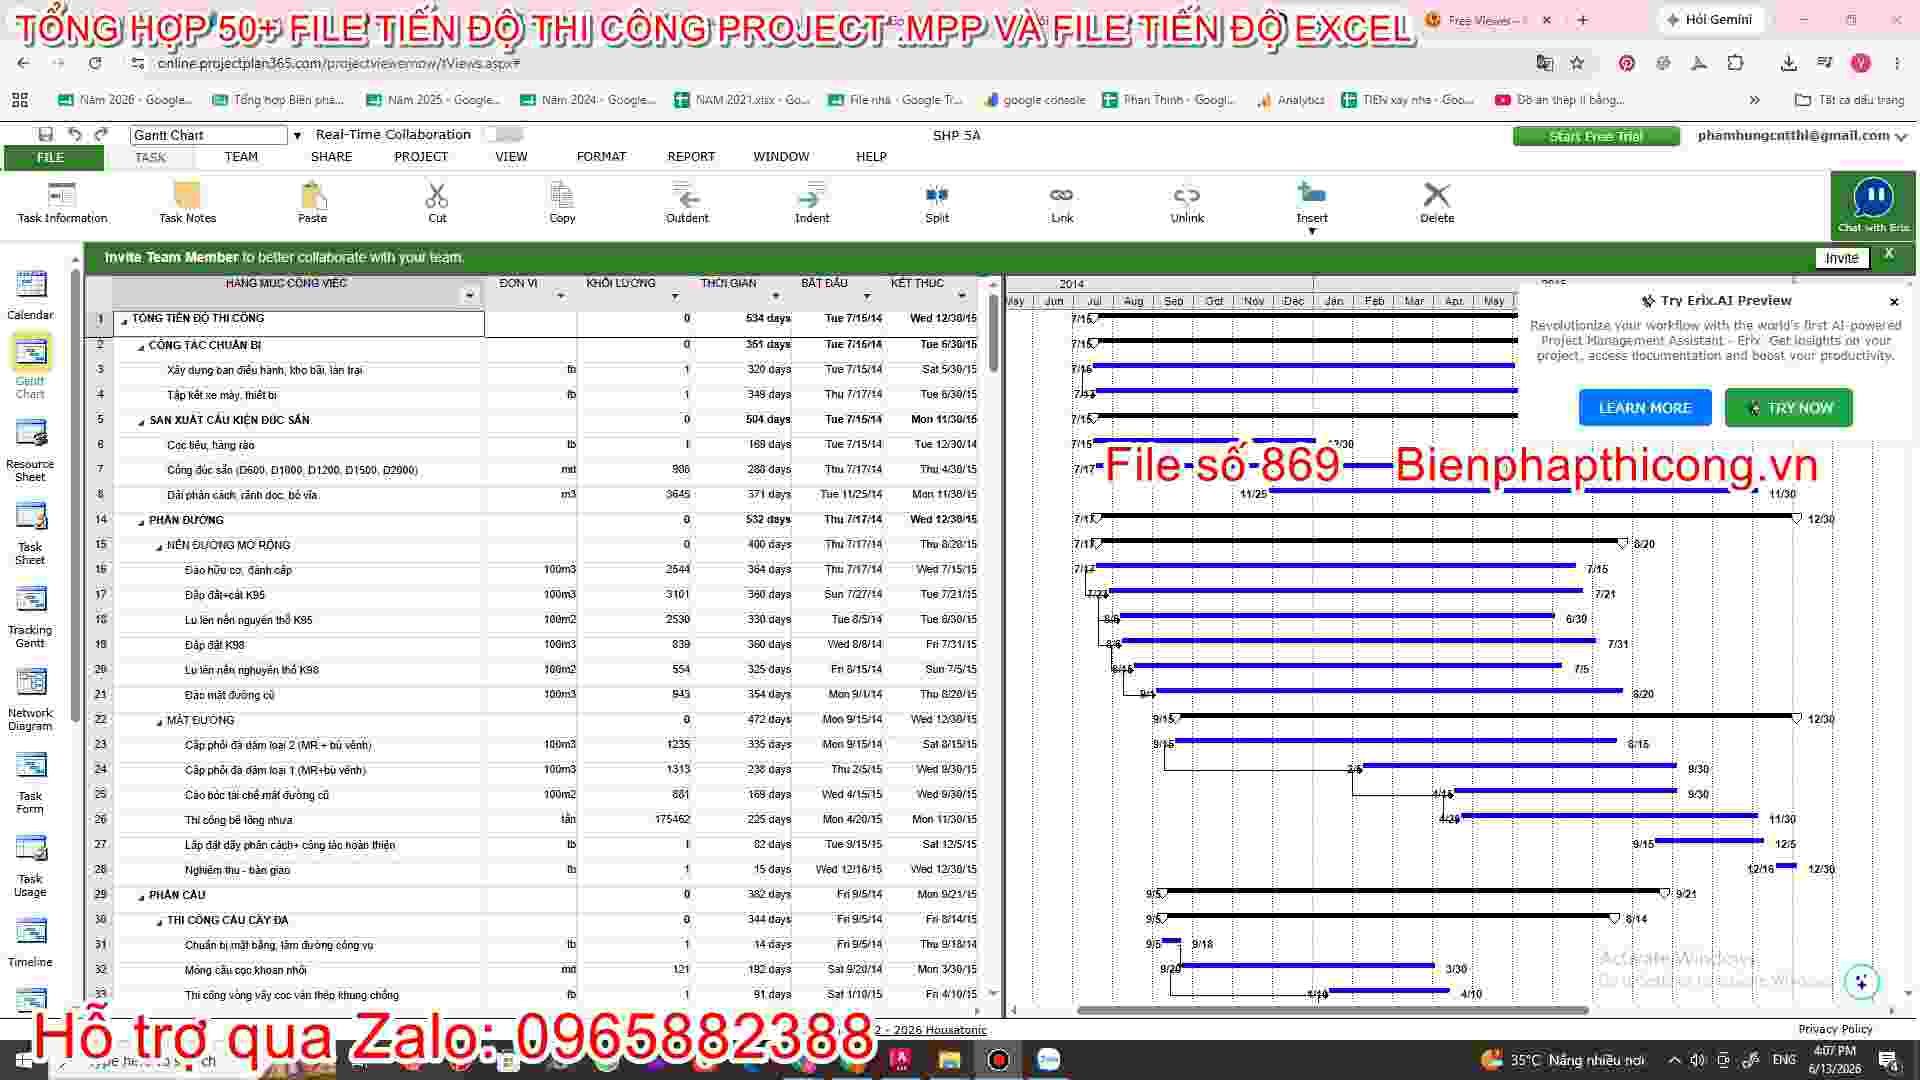Open the FORMAT tab
1920x1080 pixels.
coord(601,157)
